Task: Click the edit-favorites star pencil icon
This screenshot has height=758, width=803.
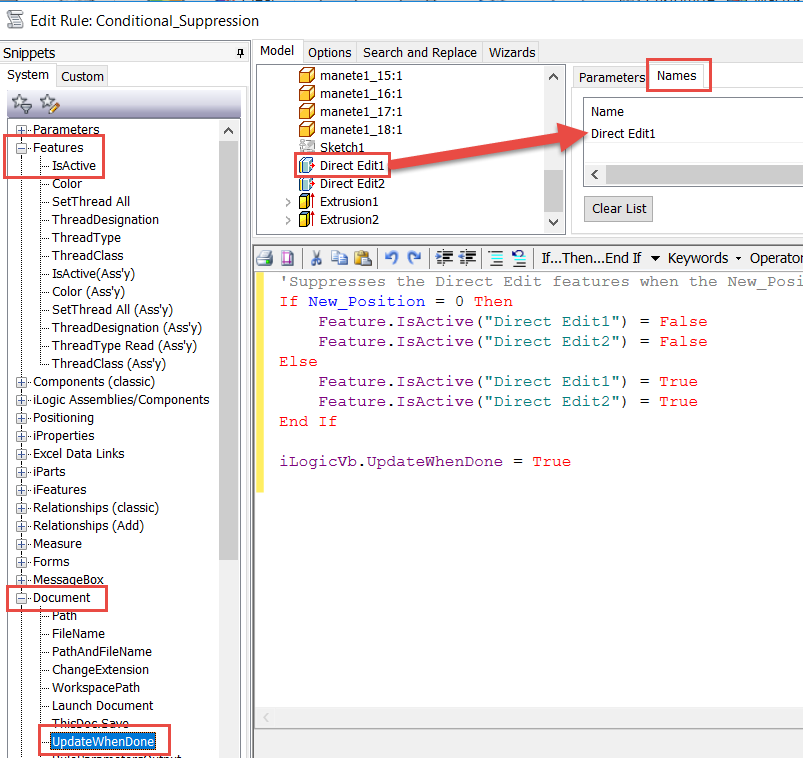Action: coord(50,103)
